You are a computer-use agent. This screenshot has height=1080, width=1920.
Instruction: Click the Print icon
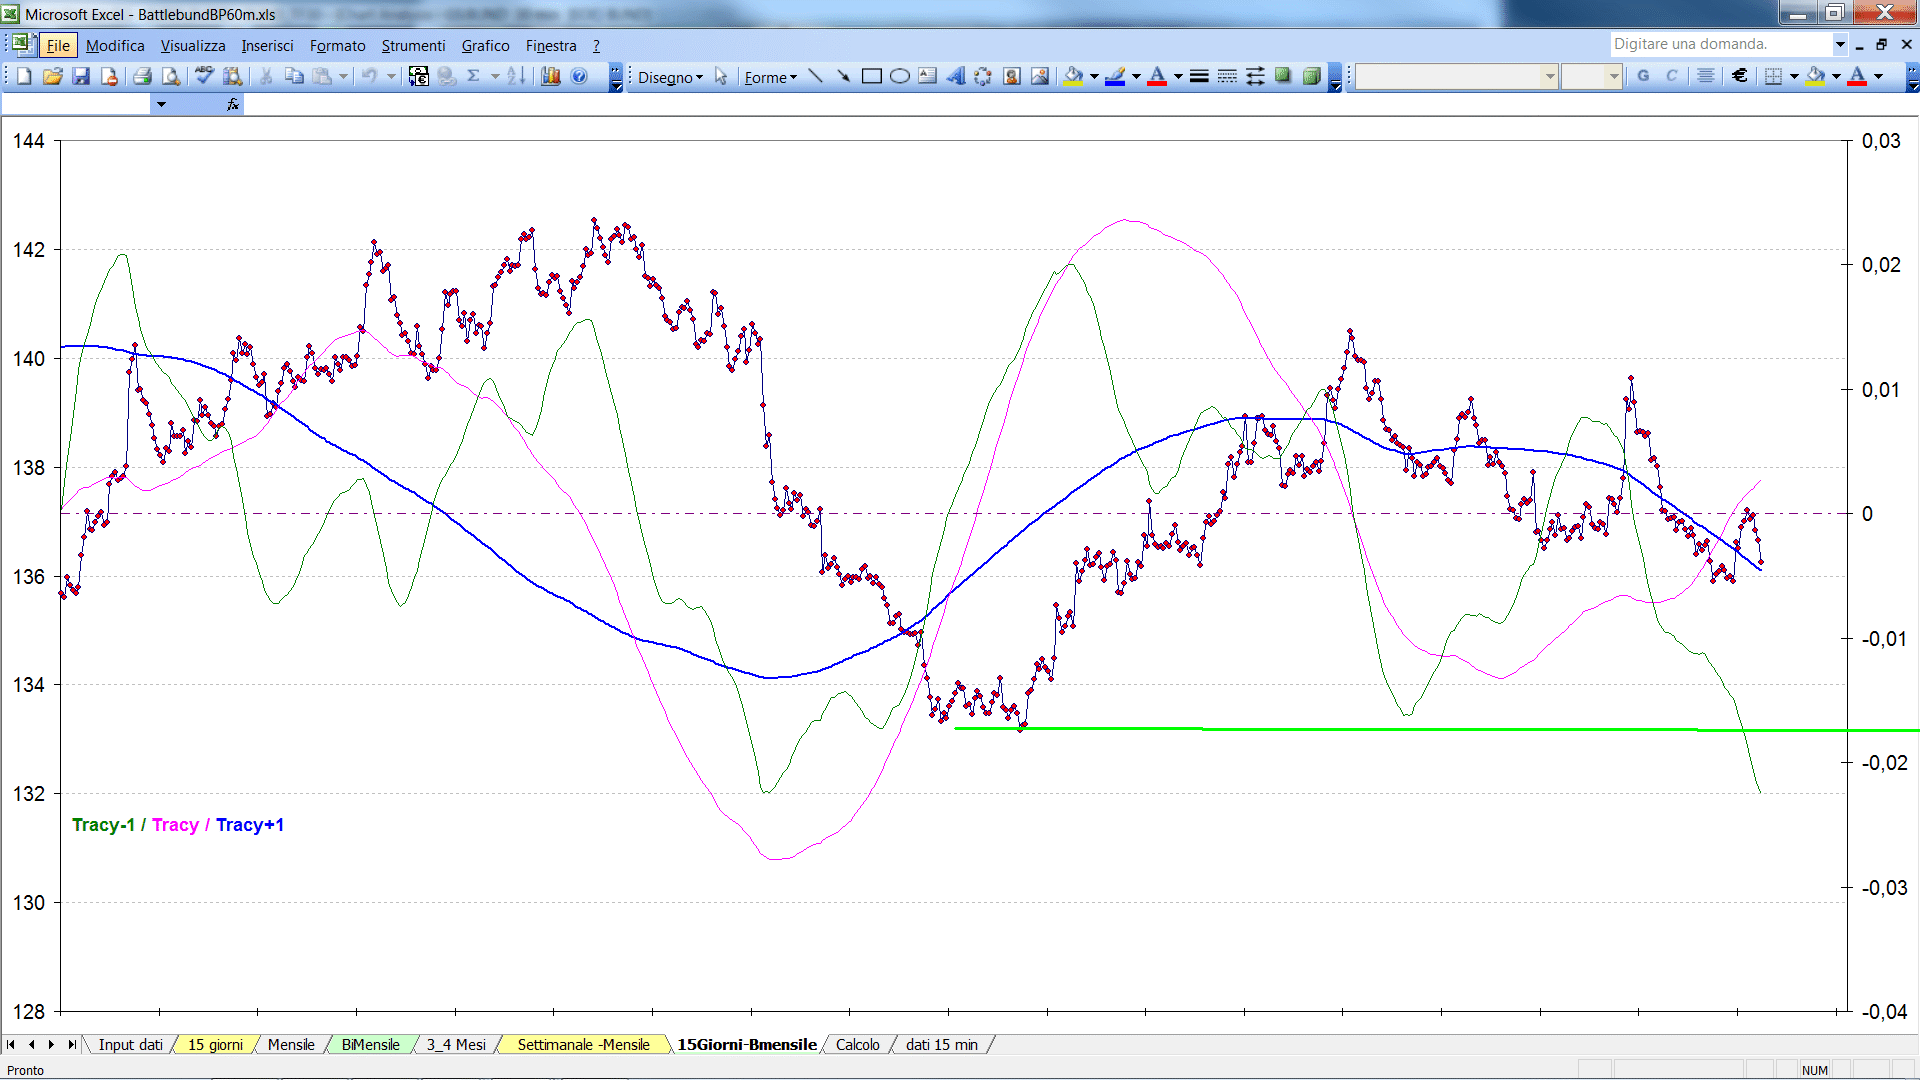pyautogui.click(x=142, y=76)
